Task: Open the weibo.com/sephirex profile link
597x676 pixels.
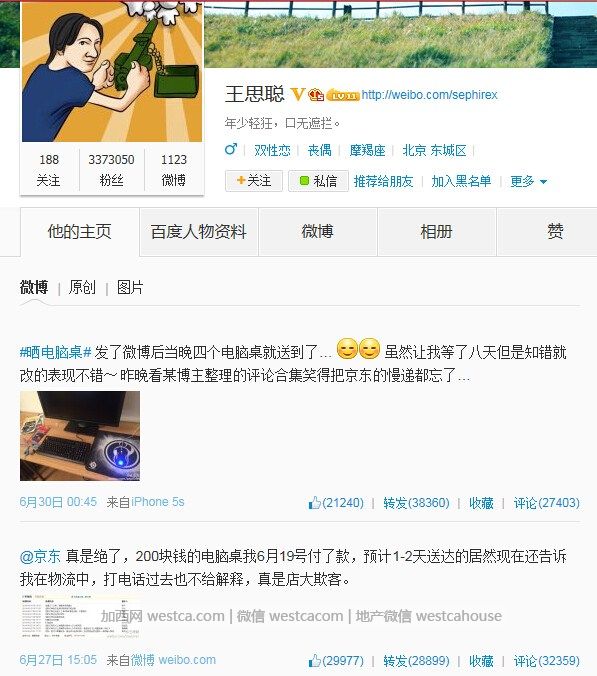Action: [429, 95]
